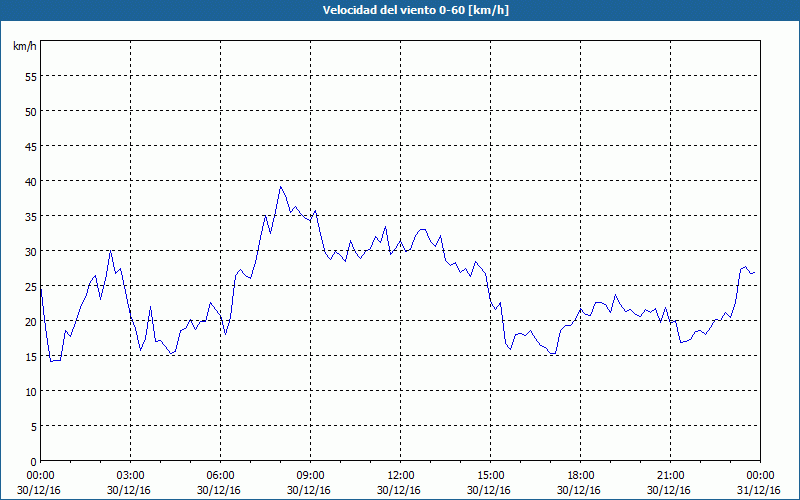Click the 18:00 time label
This screenshot has height=500, width=800.
[581, 476]
